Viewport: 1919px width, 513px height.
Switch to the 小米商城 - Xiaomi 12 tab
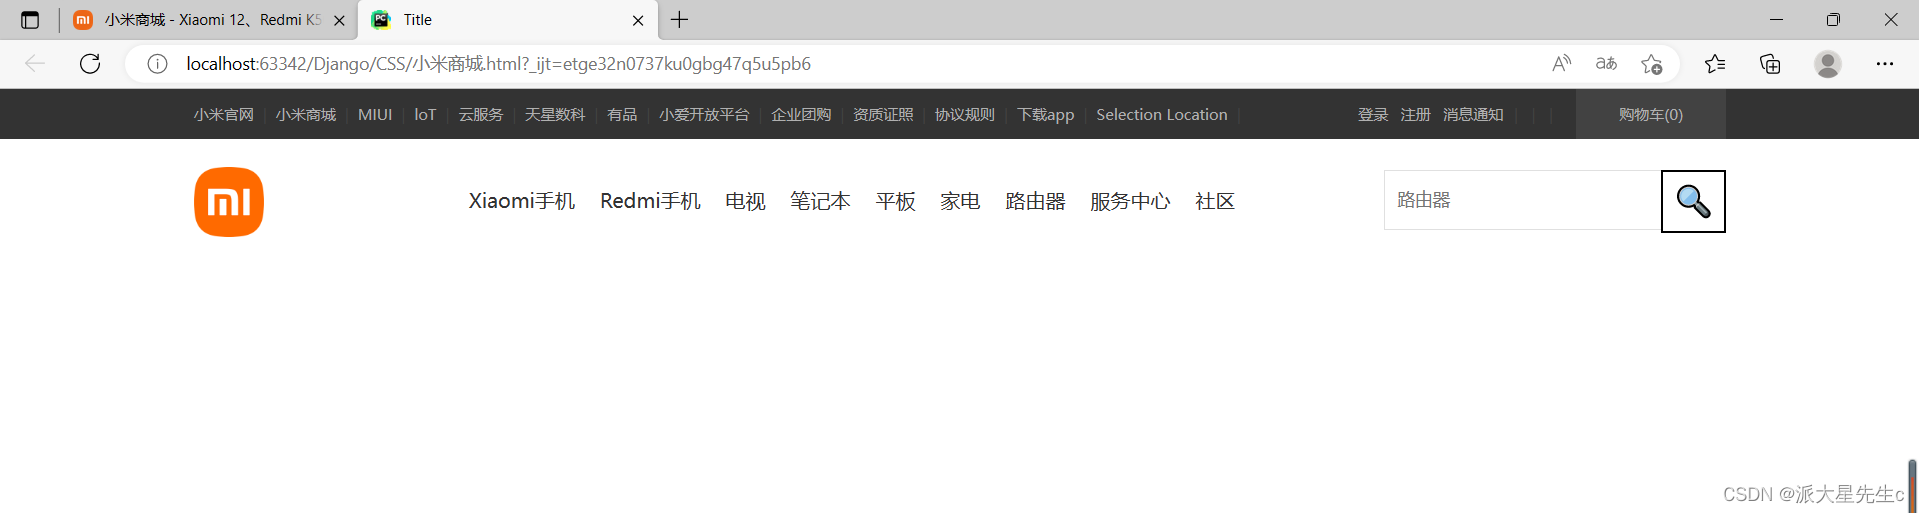[208, 20]
